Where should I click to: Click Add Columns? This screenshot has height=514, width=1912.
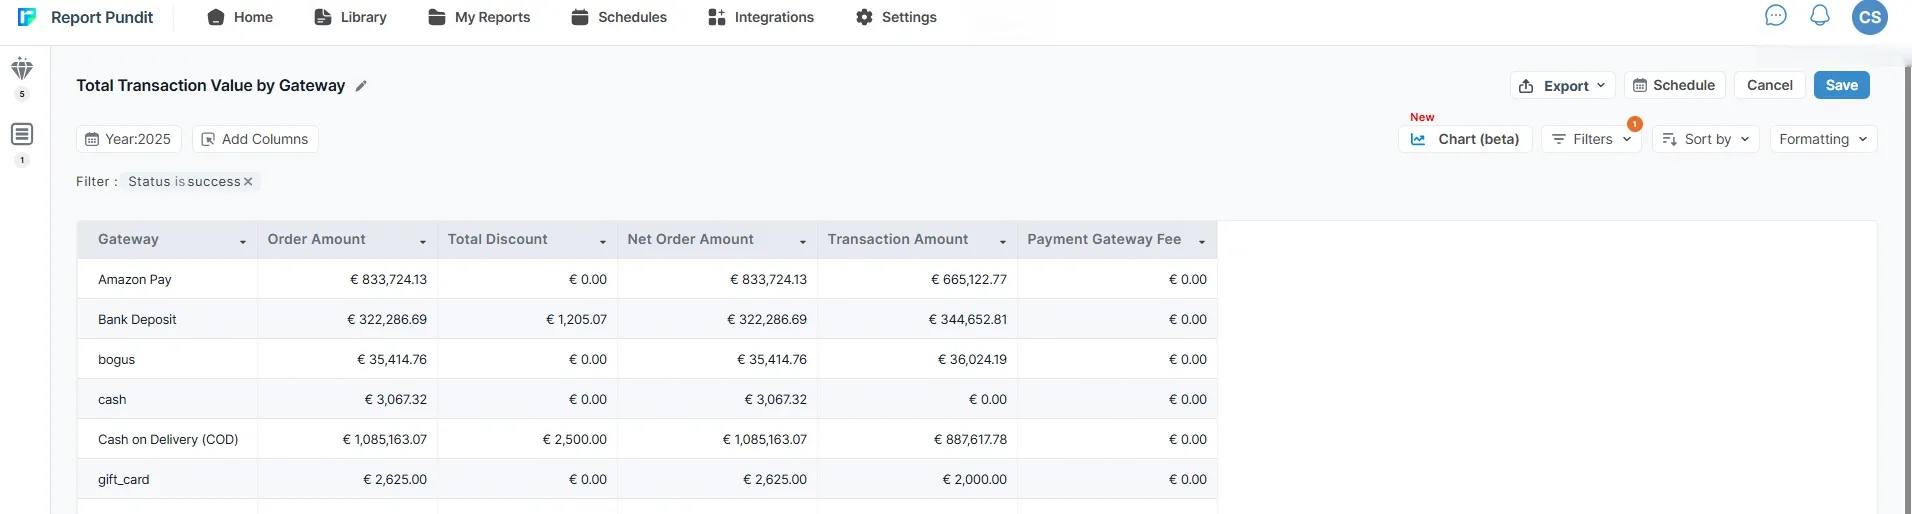pyautogui.click(x=255, y=139)
